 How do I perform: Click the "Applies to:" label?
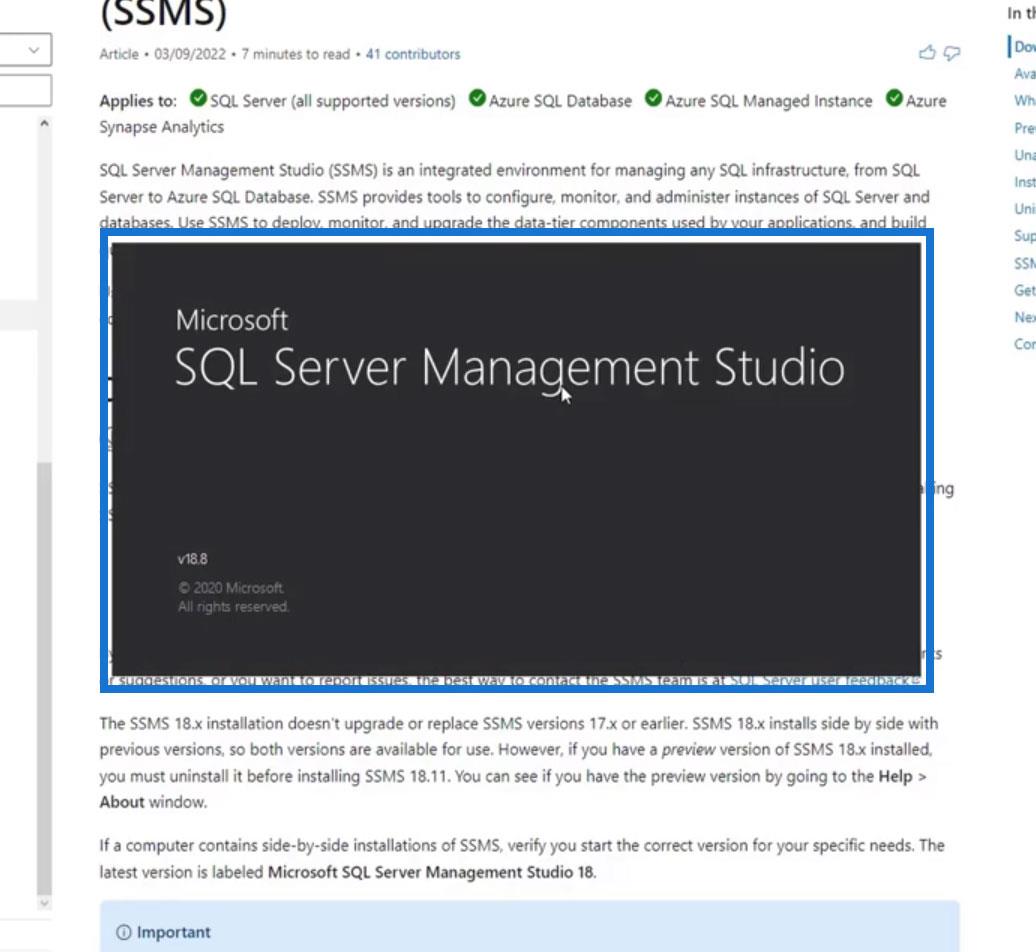(138, 101)
